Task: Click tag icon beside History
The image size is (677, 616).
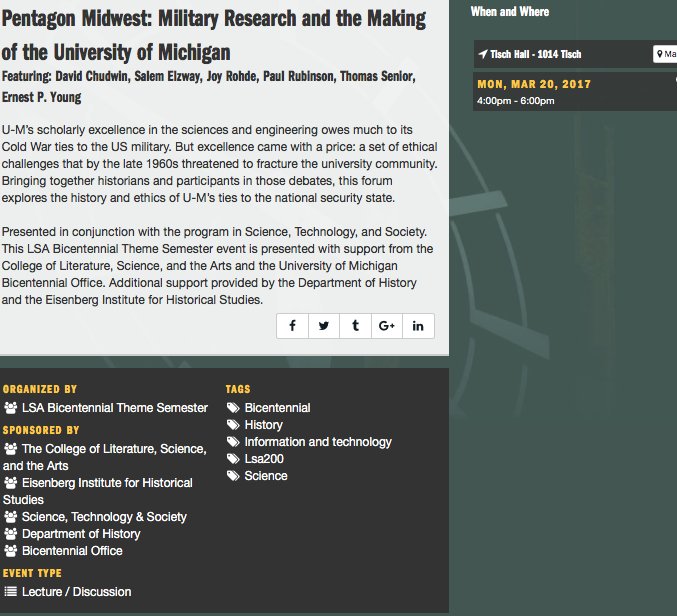Action: coord(233,425)
